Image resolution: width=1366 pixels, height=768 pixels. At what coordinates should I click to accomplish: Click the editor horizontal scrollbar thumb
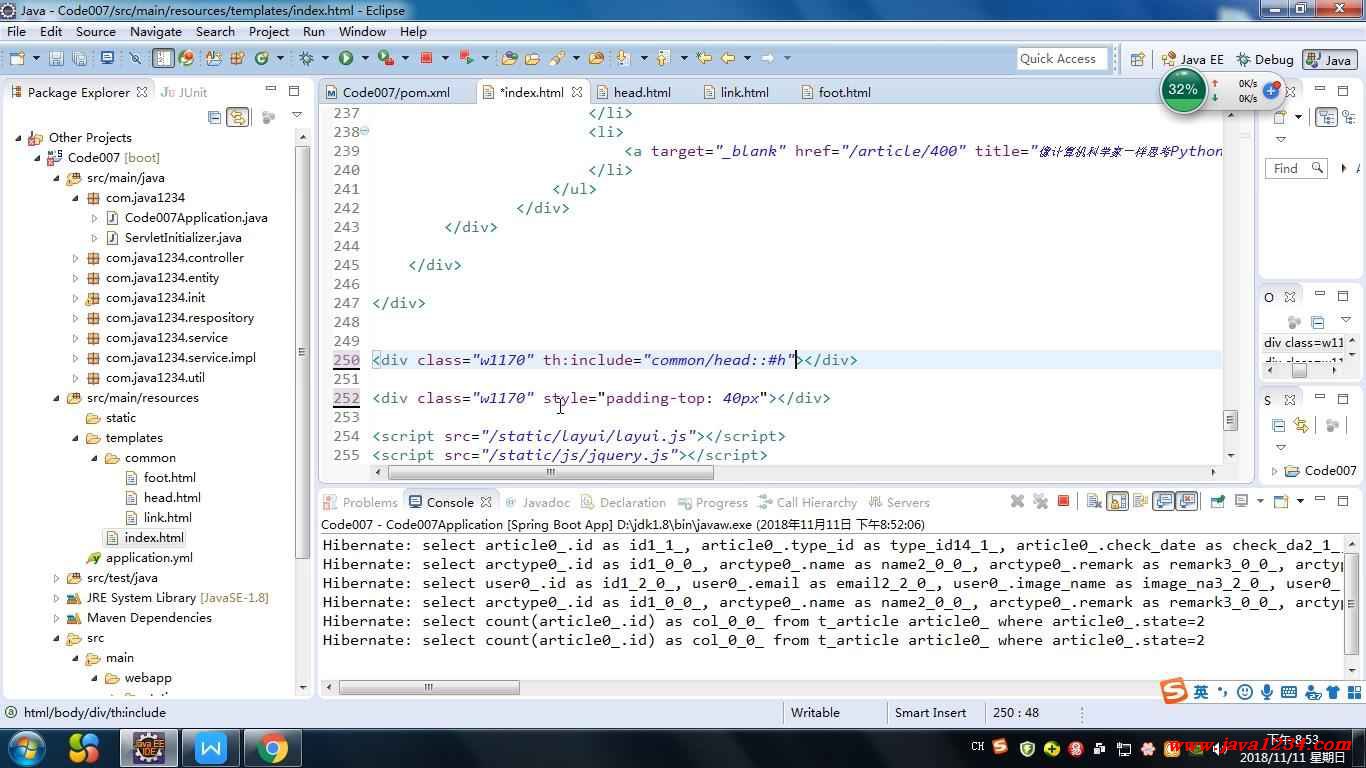coord(550,472)
